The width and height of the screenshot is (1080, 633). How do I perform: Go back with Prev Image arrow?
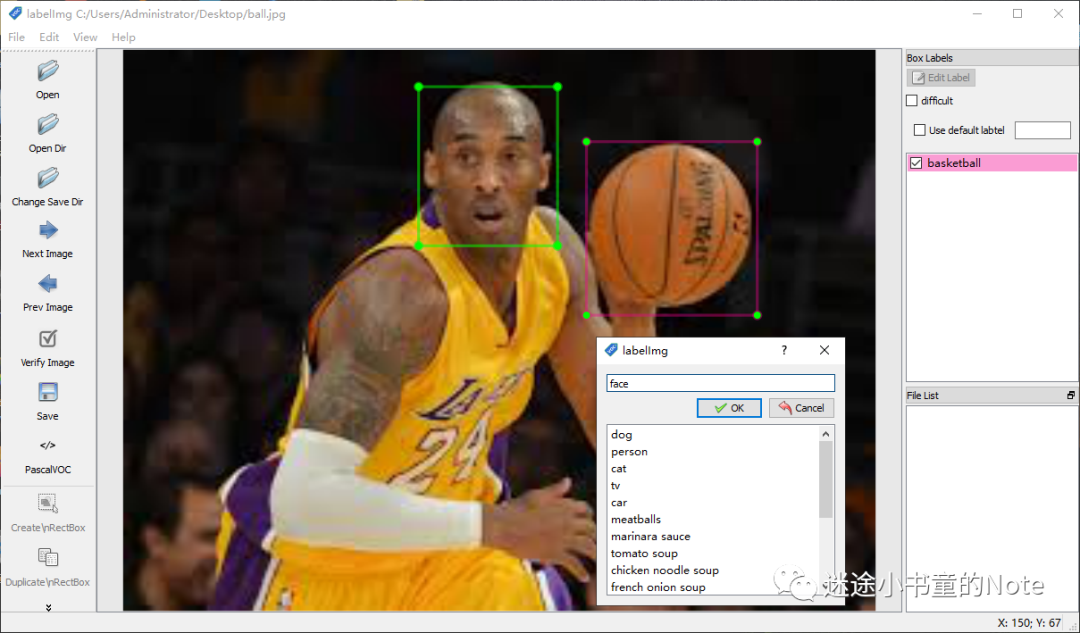(x=48, y=284)
